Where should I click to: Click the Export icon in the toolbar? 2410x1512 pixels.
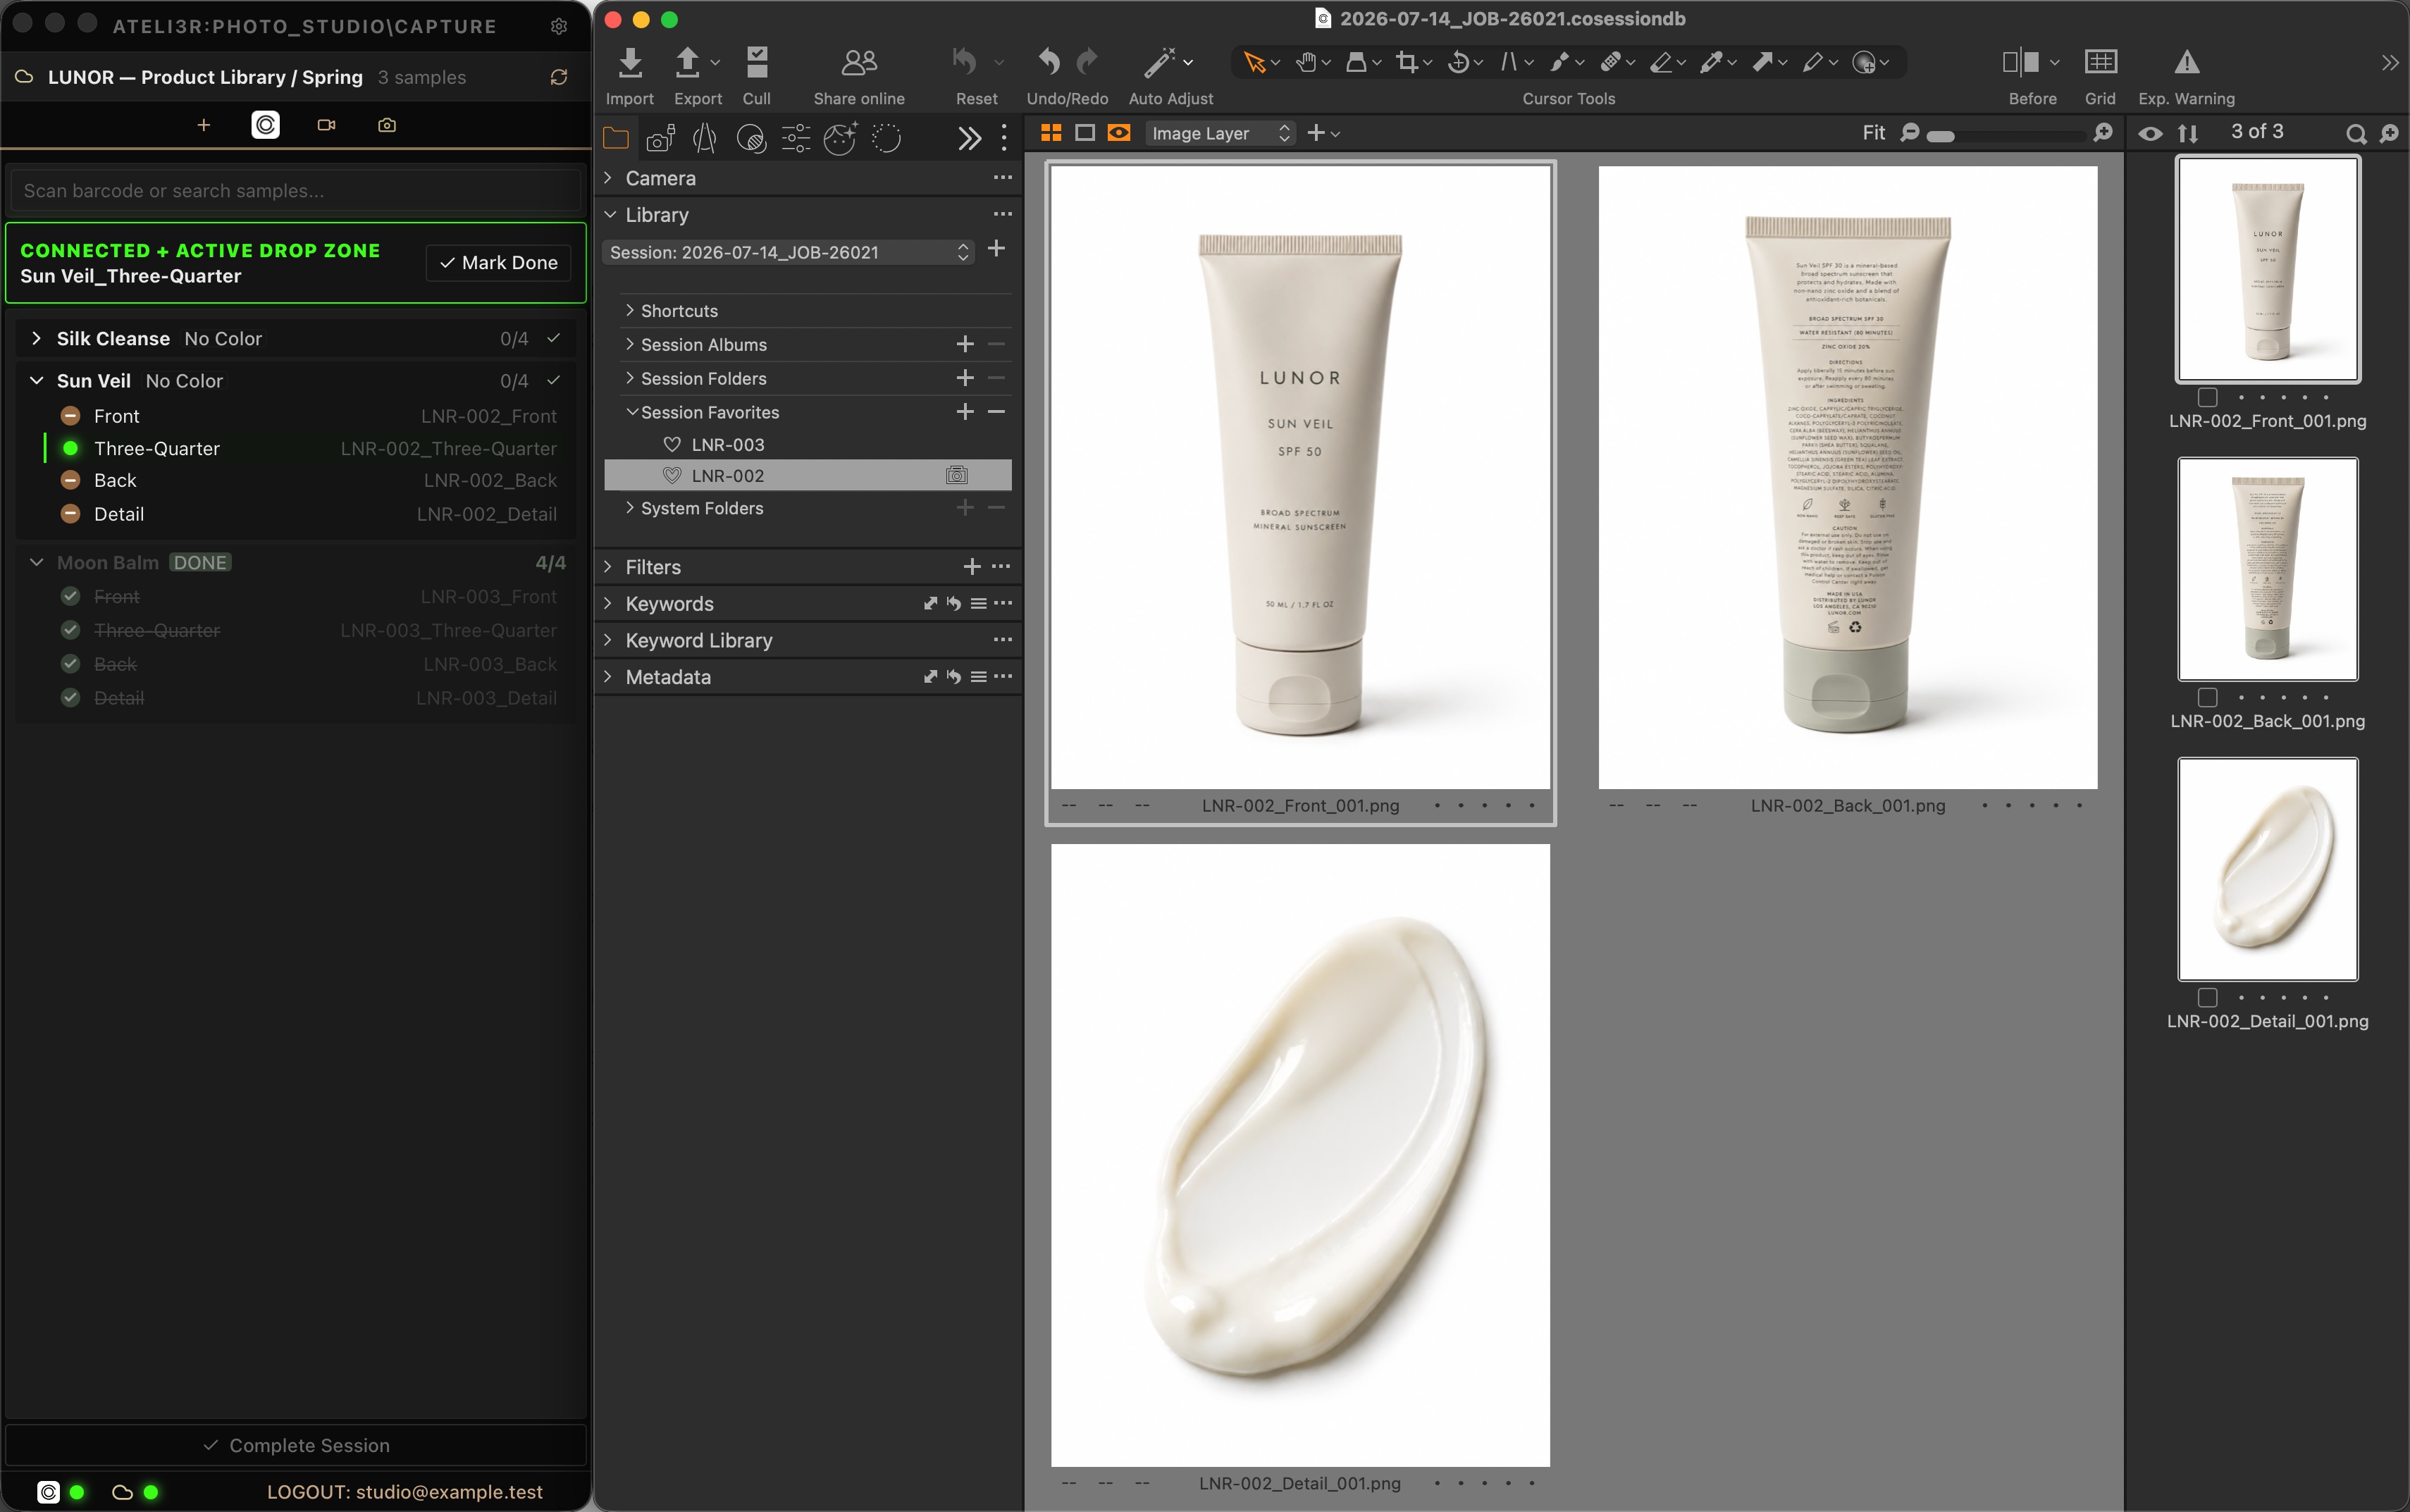click(x=687, y=63)
